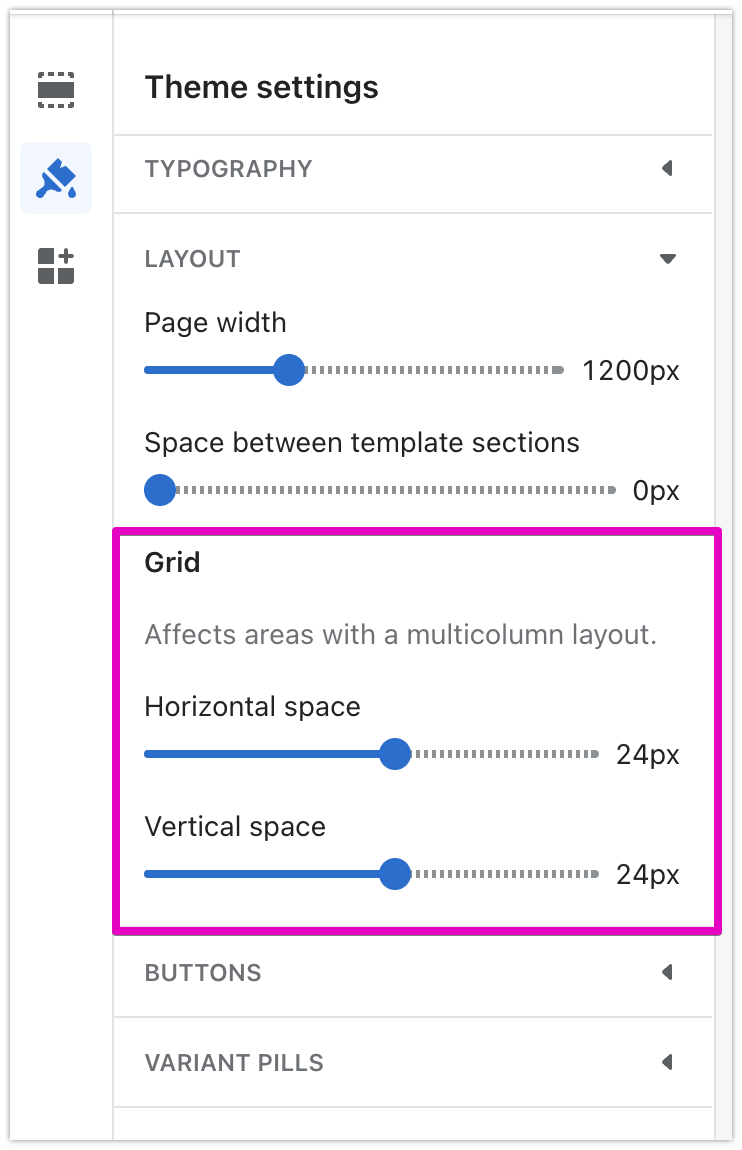Select the Theme settings paintbrush icon
Viewport: 742px width, 1150px height.
56,178
